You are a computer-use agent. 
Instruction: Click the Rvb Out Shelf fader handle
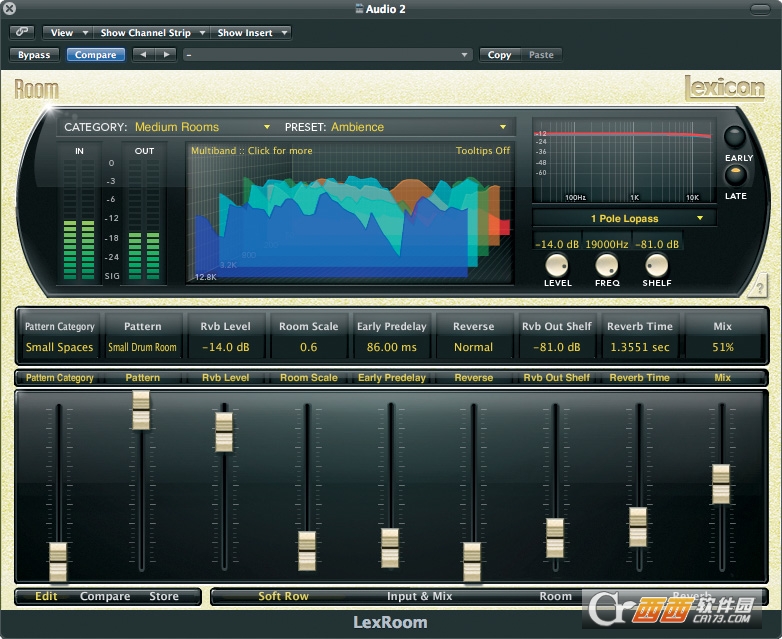pos(555,538)
